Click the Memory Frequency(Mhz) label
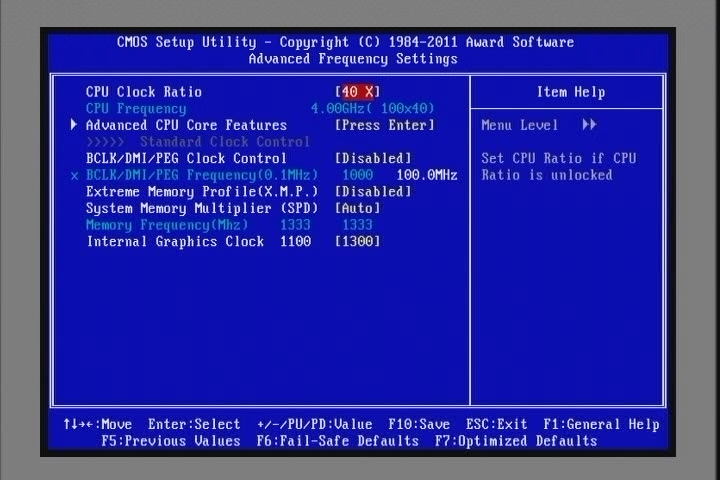The image size is (720, 480). pos(167,225)
